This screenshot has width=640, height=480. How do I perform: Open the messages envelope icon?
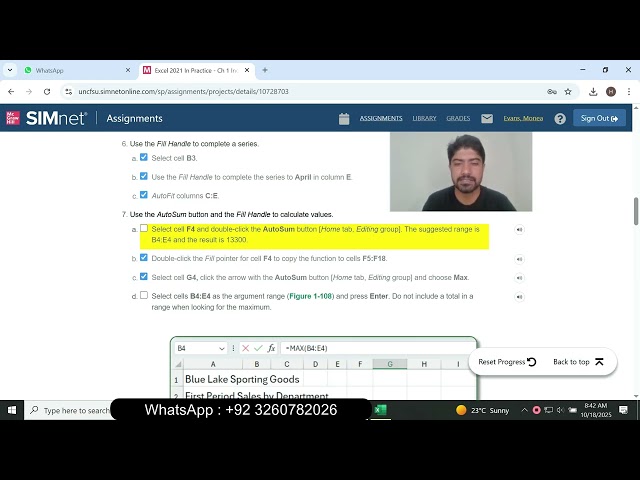tap(487, 118)
